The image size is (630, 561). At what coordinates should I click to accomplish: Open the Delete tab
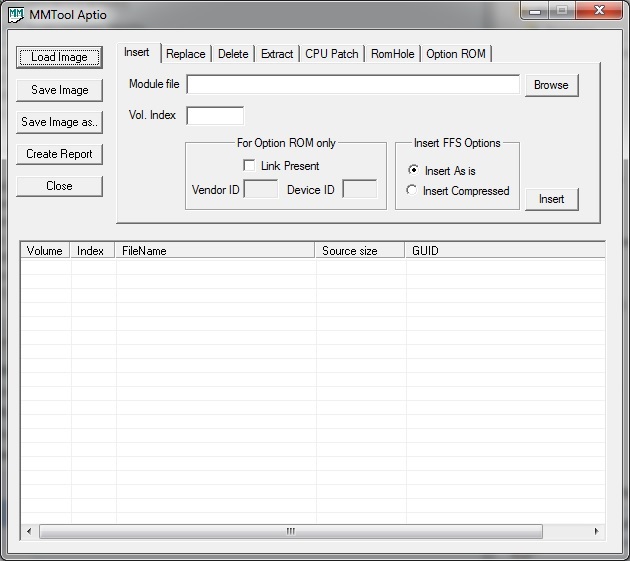pyautogui.click(x=233, y=54)
